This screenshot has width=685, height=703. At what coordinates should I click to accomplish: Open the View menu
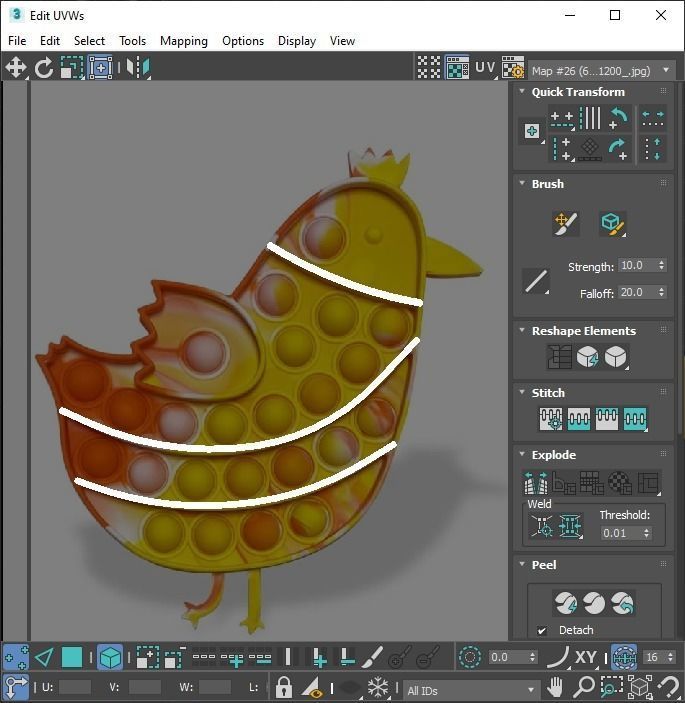342,41
